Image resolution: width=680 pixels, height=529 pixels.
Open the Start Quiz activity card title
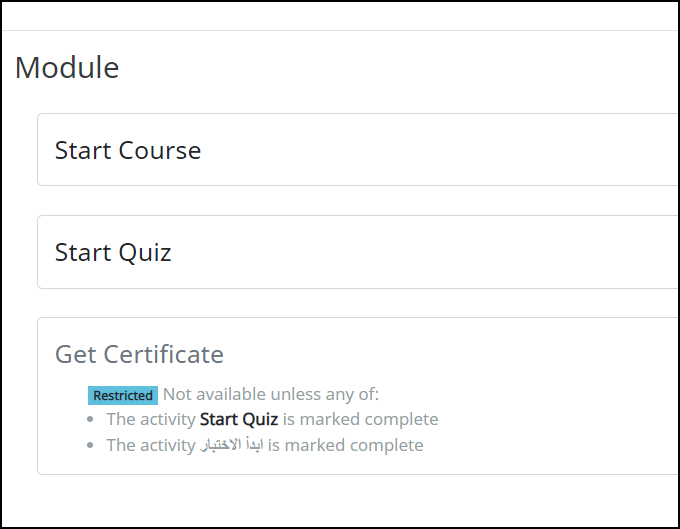pos(113,252)
